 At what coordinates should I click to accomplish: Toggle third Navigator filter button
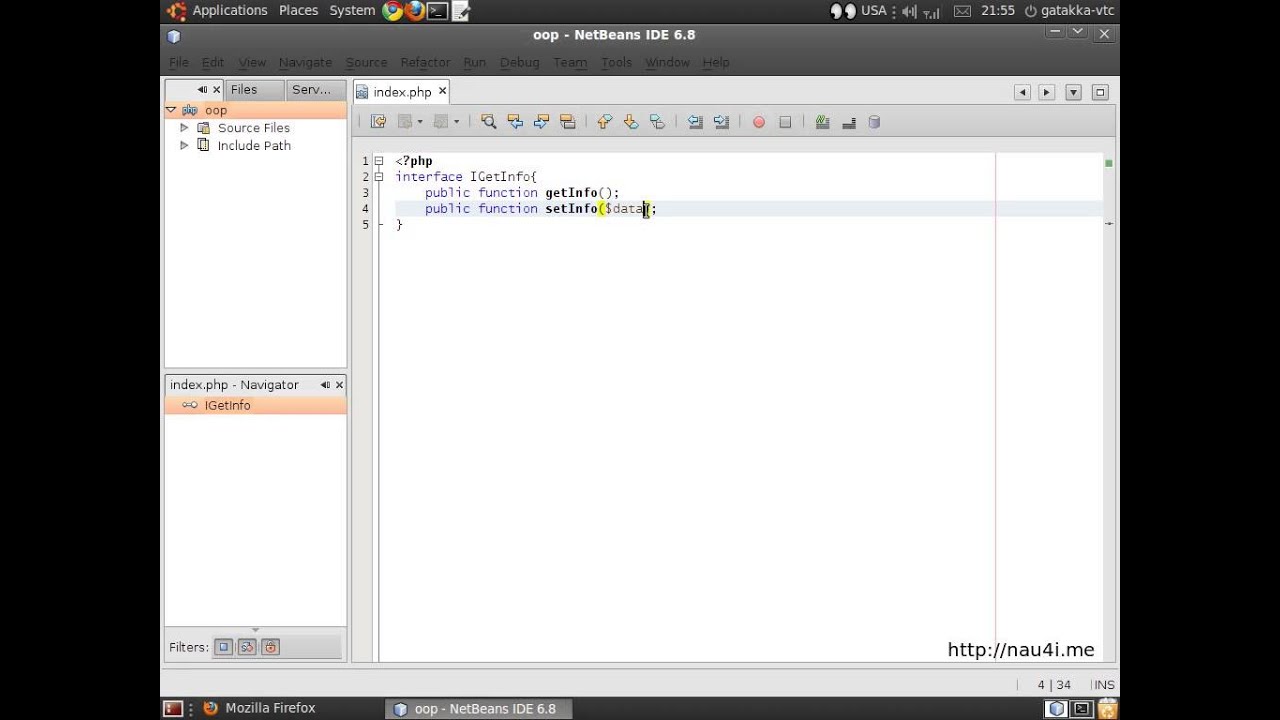coord(270,647)
